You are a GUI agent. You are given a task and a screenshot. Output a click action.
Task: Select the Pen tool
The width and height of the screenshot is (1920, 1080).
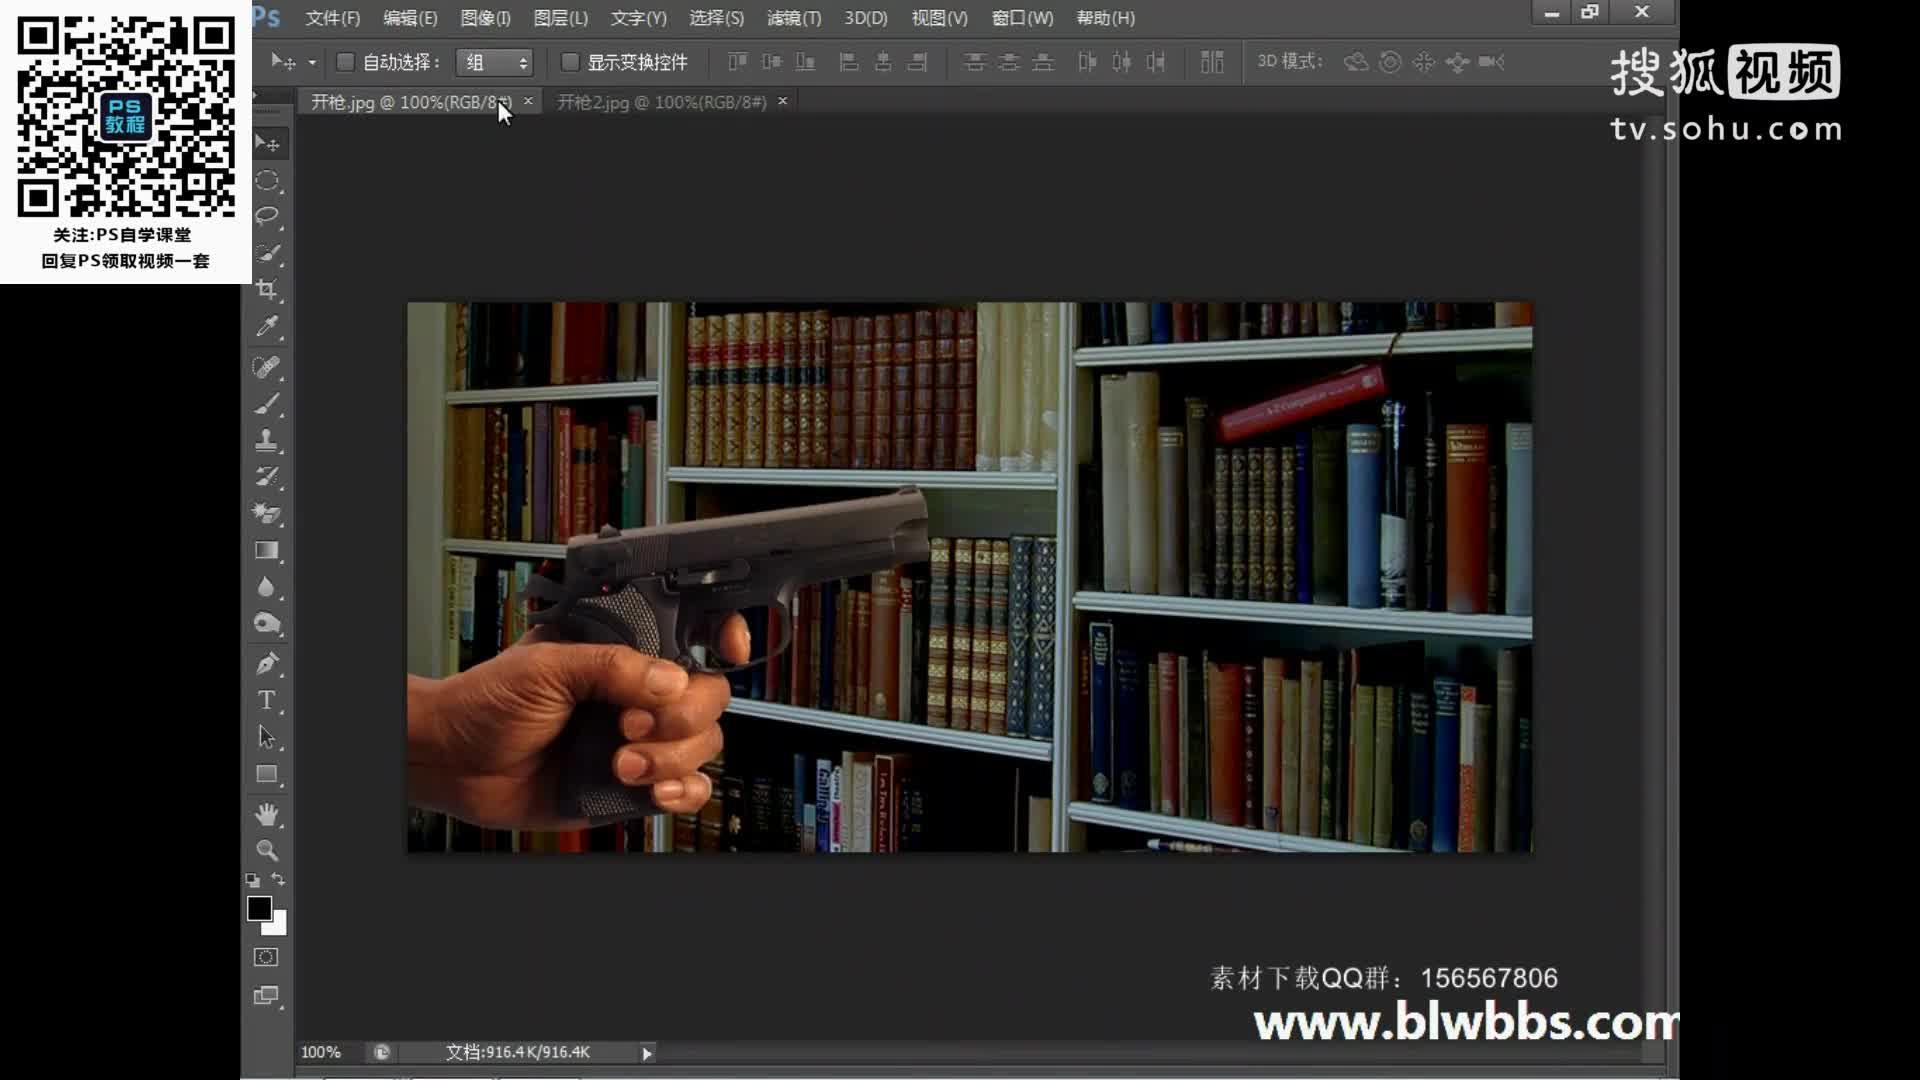pyautogui.click(x=266, y=664)
